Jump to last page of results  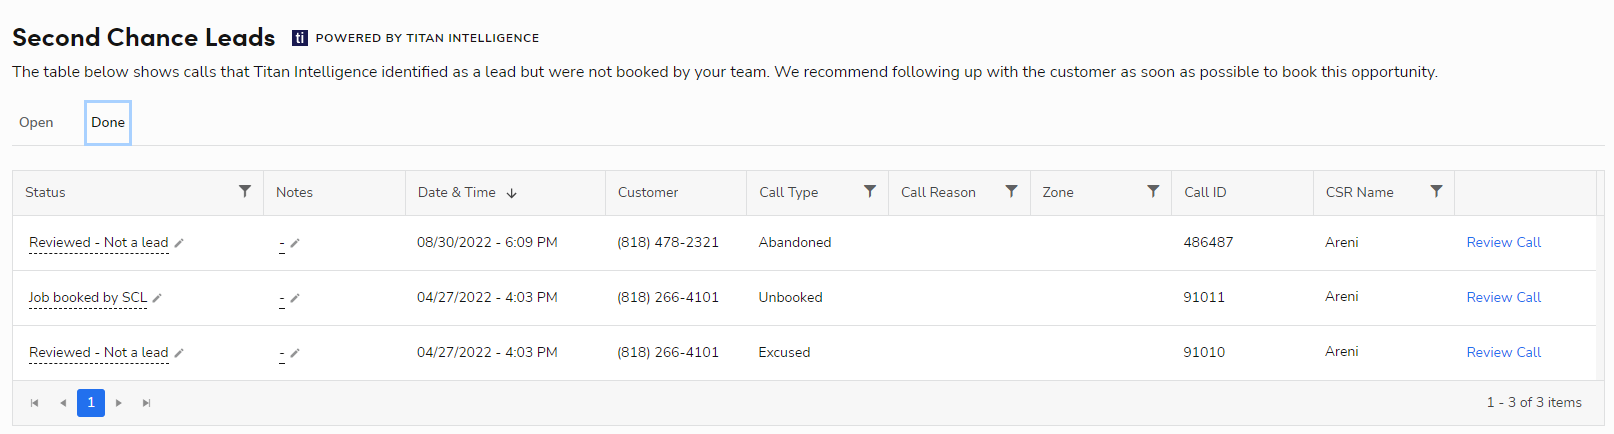(147, 403)
